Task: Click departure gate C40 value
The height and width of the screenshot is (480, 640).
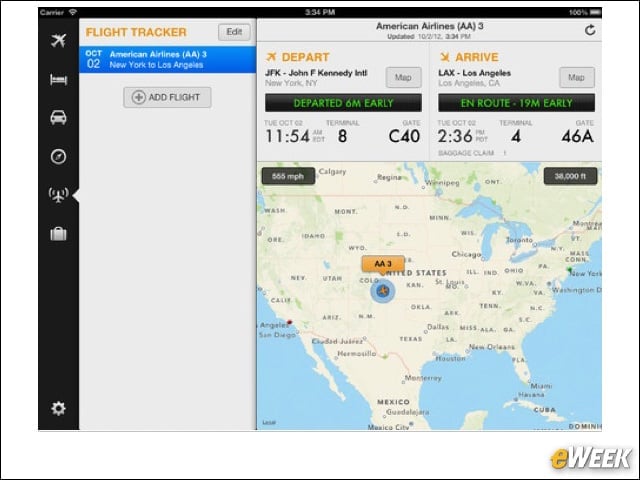Action: (404, 136)
